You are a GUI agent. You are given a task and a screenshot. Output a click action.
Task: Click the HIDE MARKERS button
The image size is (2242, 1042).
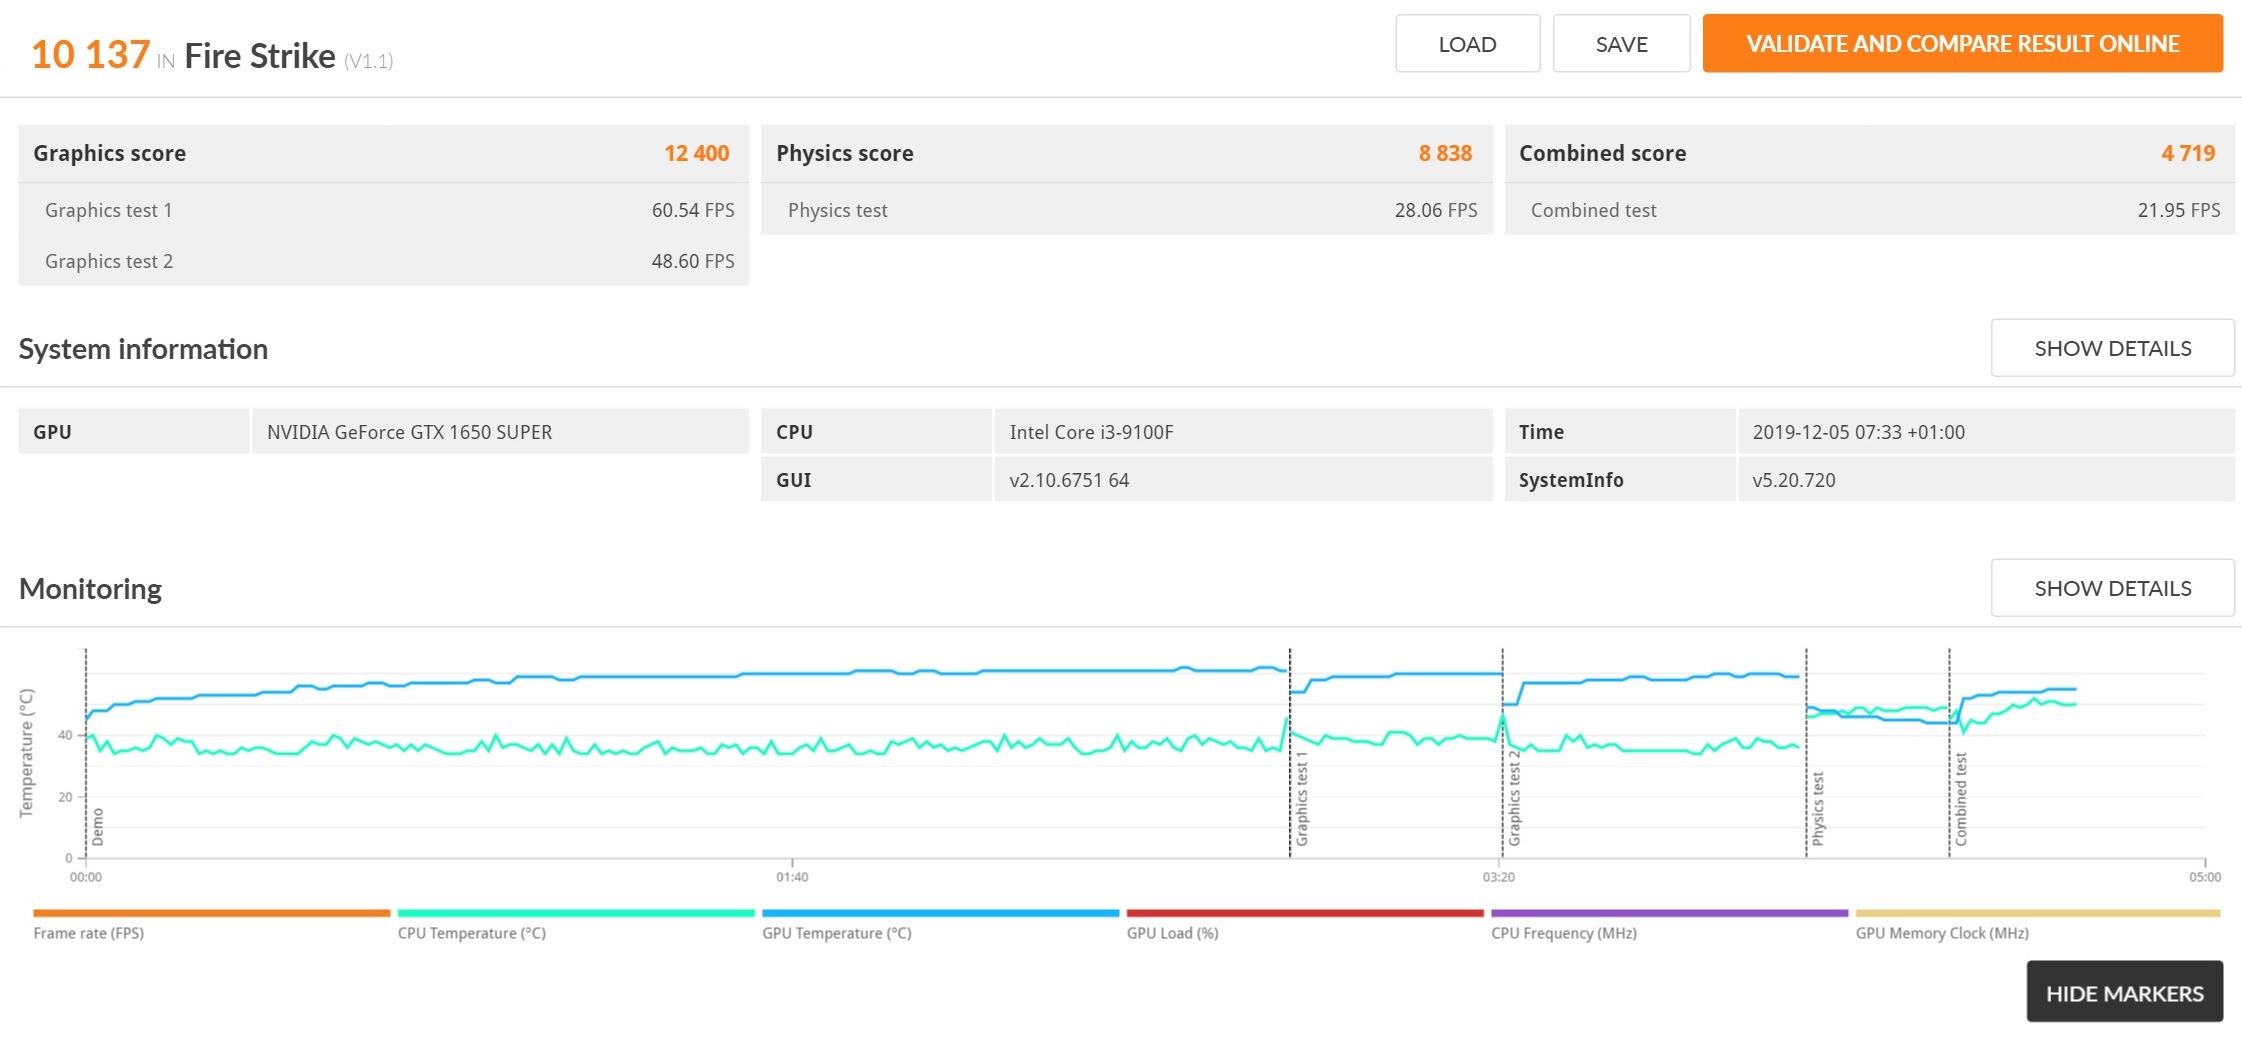click(x=2124, y=992)
